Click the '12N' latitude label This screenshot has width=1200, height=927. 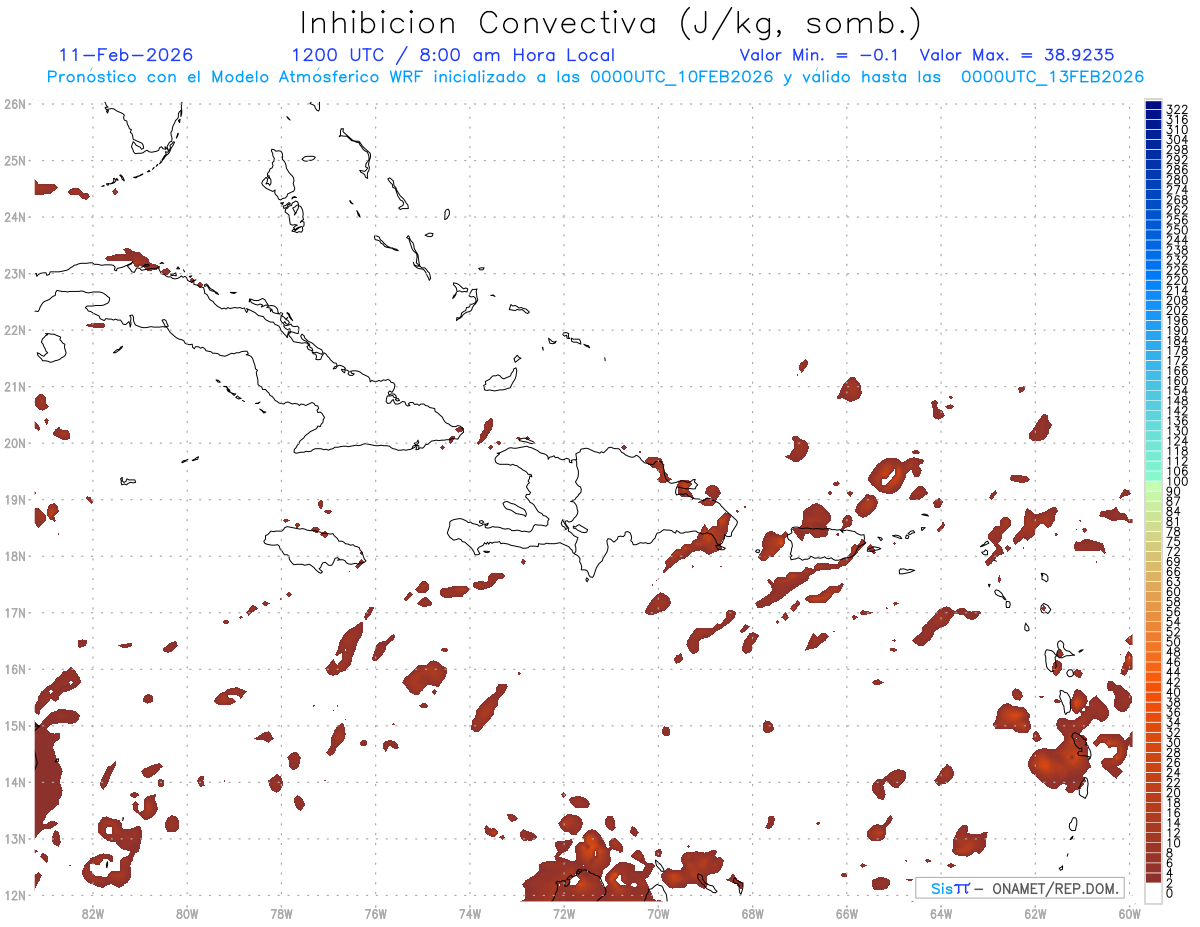click(14, 895)
